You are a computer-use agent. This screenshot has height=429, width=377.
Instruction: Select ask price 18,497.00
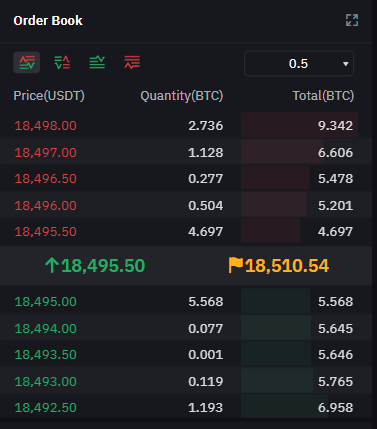pos(46,152)
